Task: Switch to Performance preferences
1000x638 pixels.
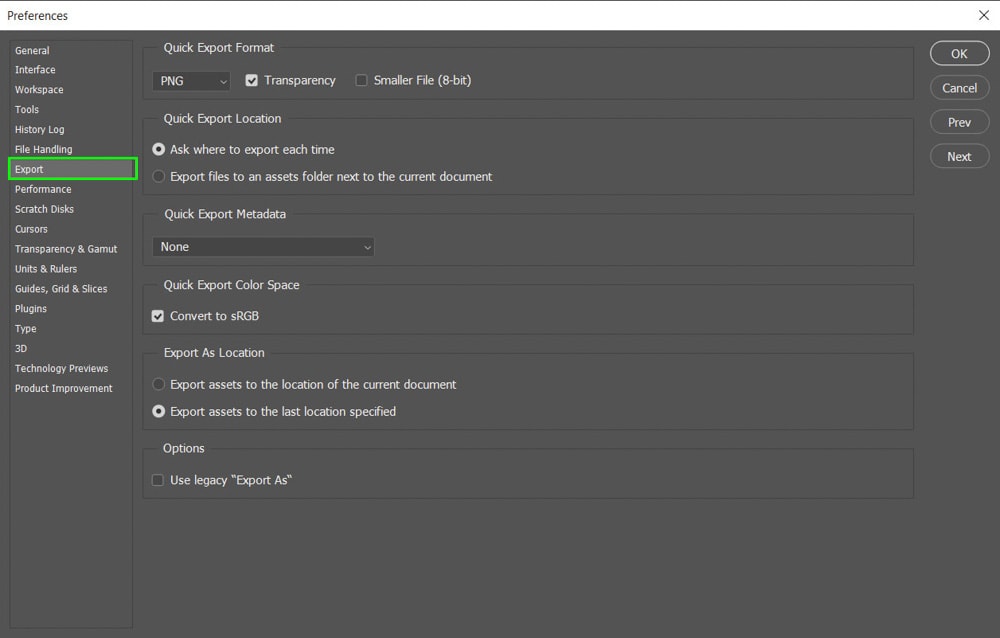Action: (x=43, y=189)
